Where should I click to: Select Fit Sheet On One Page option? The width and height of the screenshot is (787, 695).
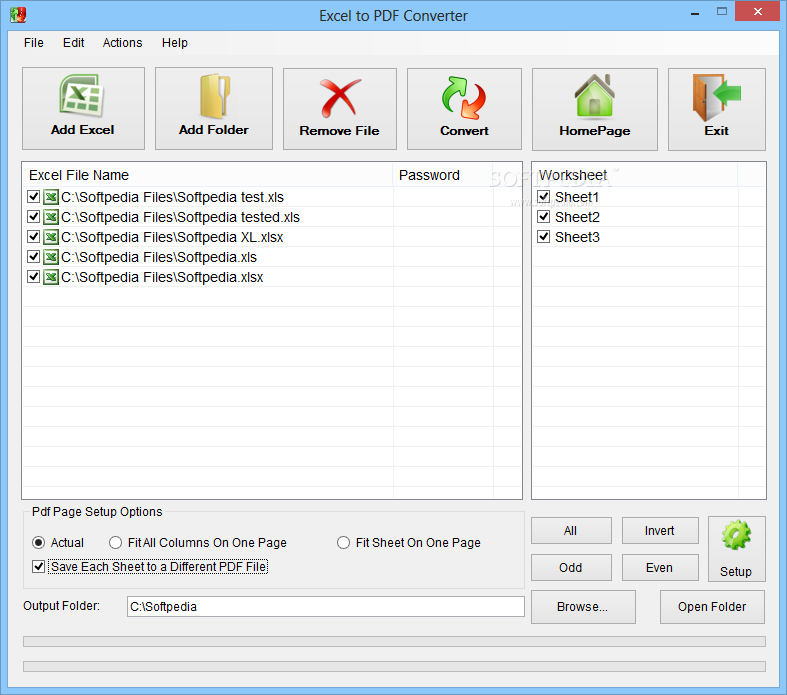tap(343, 542)
